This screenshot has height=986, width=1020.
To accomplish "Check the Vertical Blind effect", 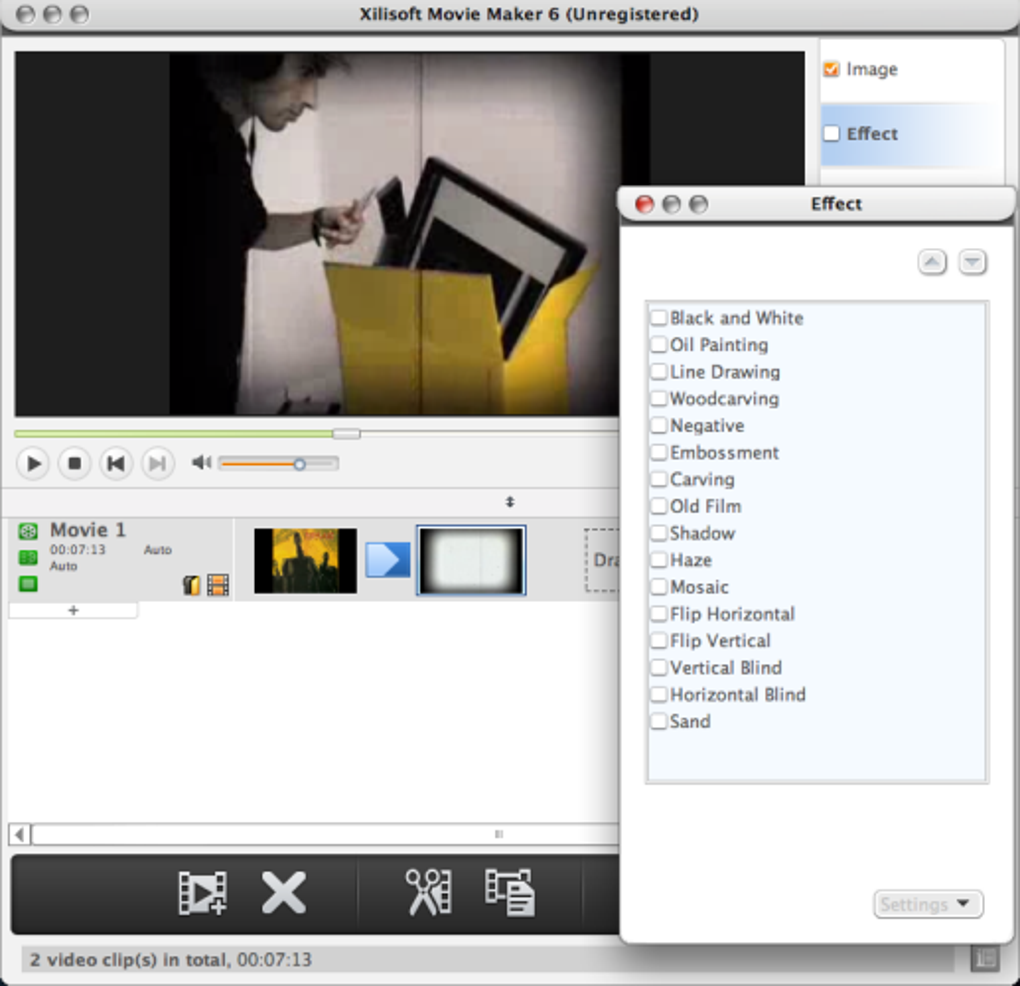I will 659,668.
